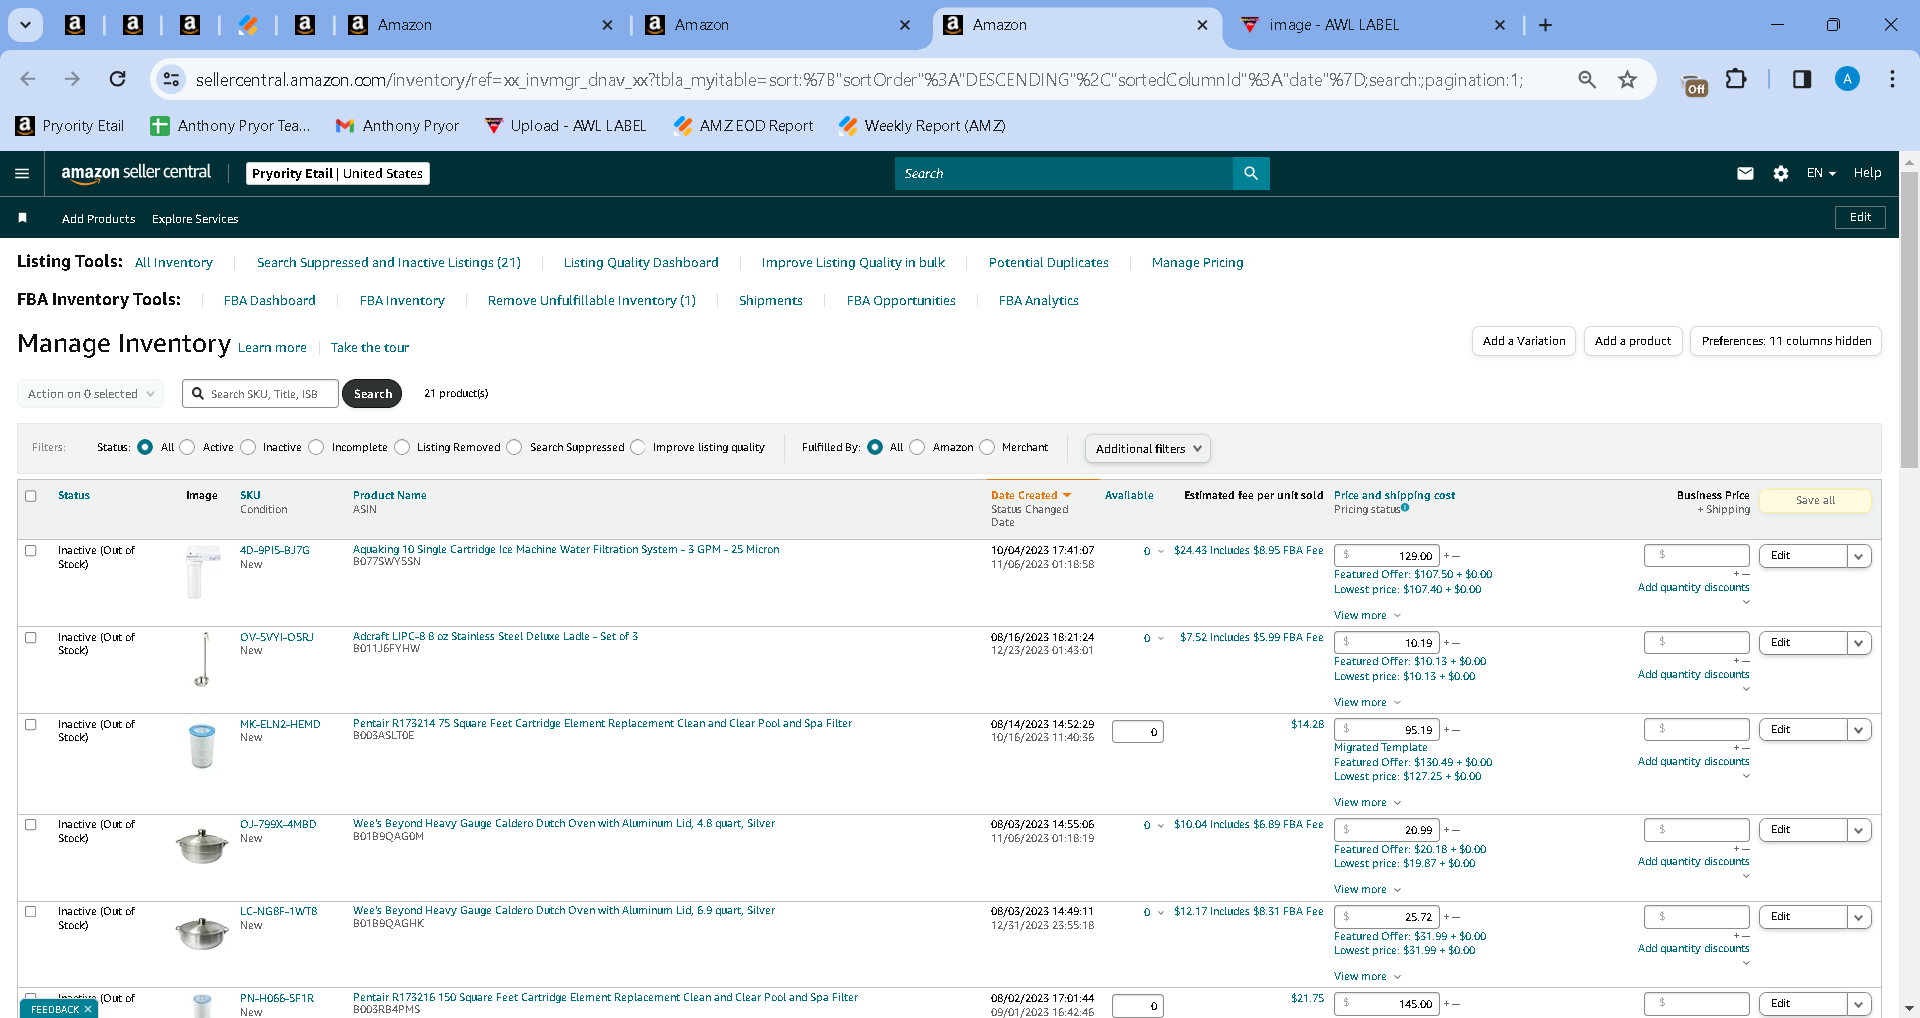Click the Pricing status info icon
Screen dimensions: 1920x1018
pyautogui.click(x=1405, y=508)
